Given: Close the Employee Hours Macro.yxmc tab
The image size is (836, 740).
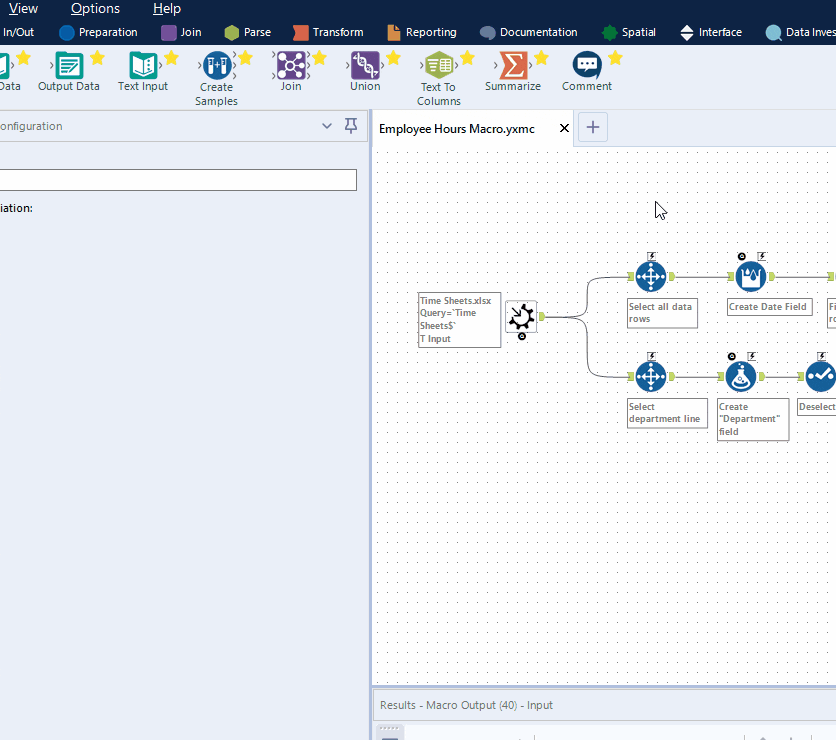Looking at the screenshot, I should coord(564,128).
